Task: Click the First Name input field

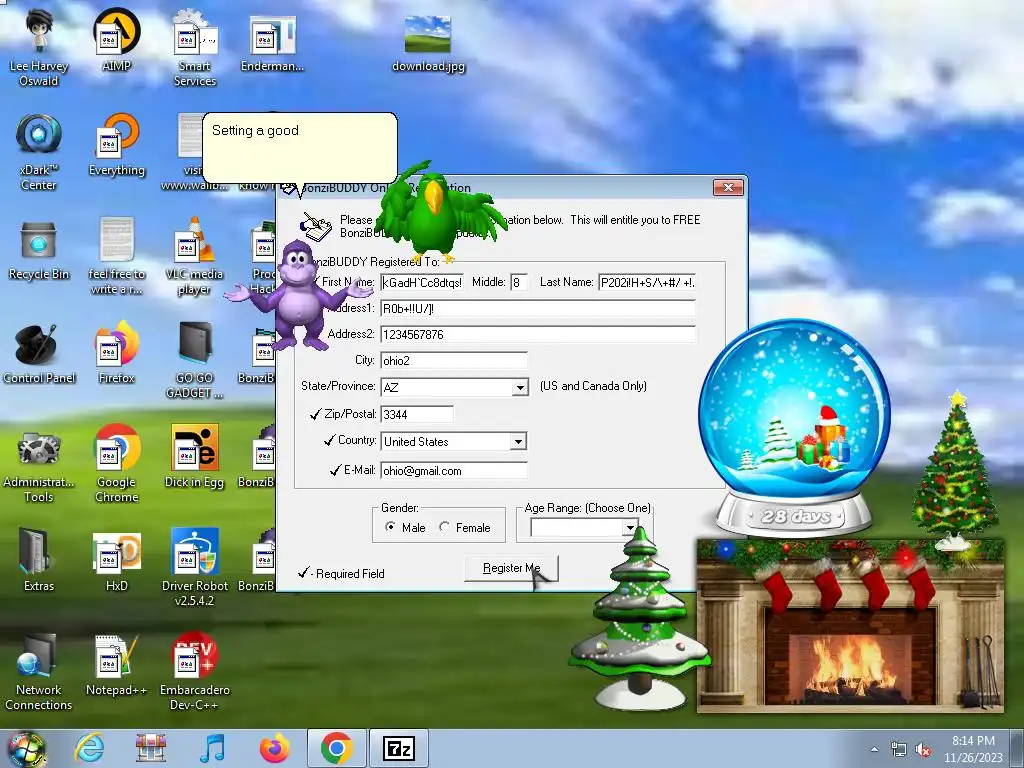Action: [422, 282]
